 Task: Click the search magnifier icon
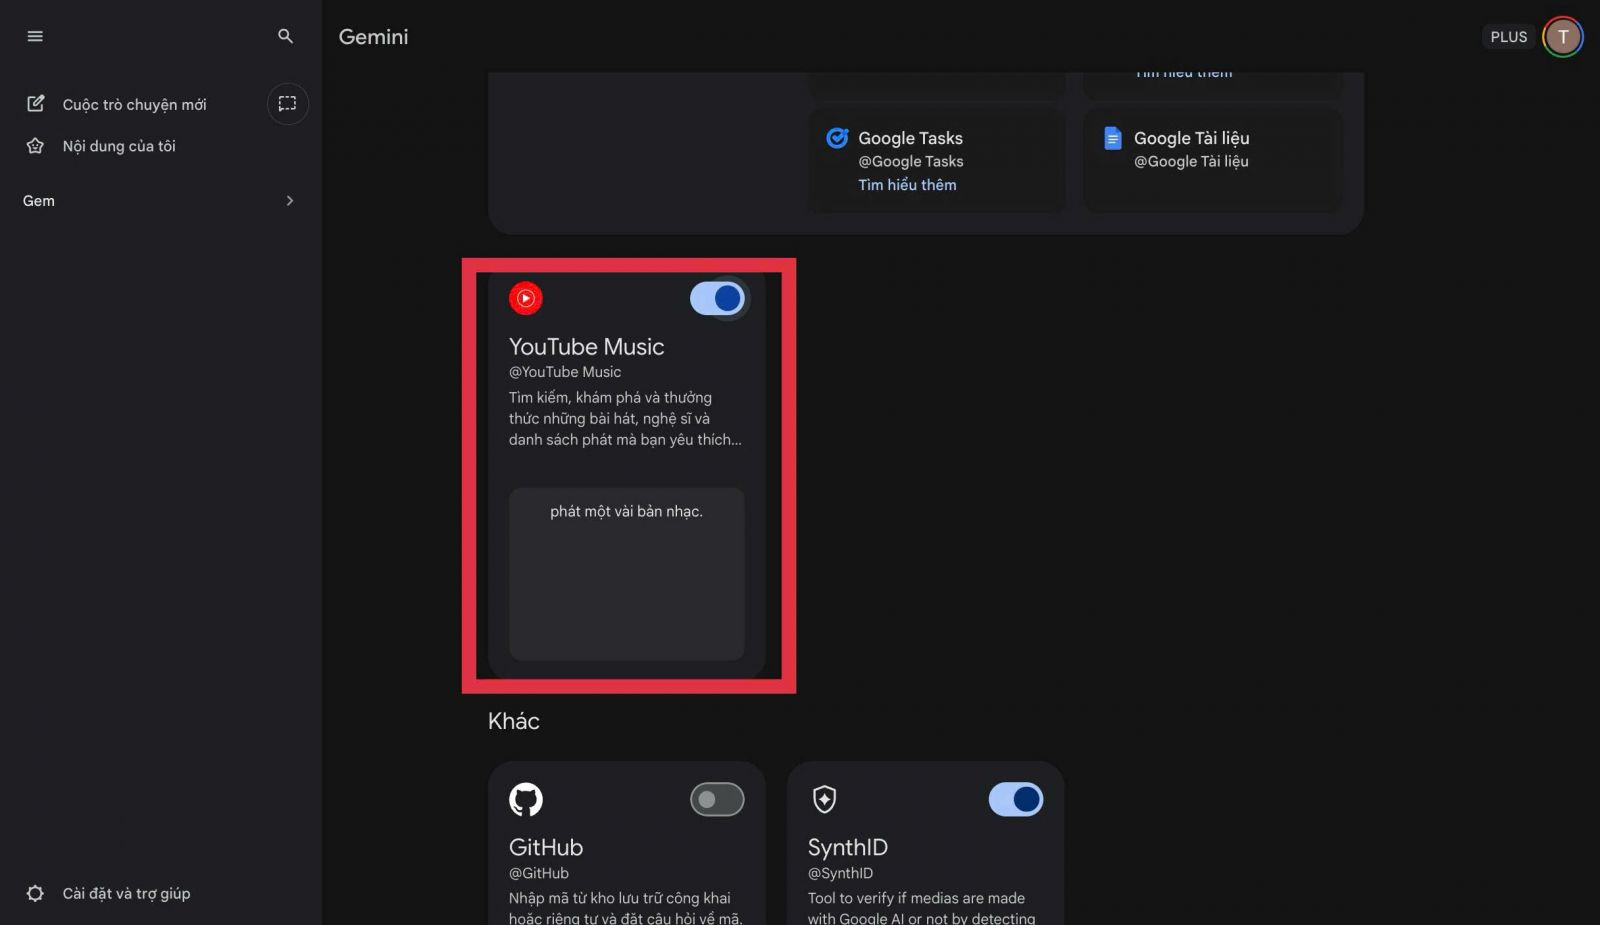tap(285, 37)
